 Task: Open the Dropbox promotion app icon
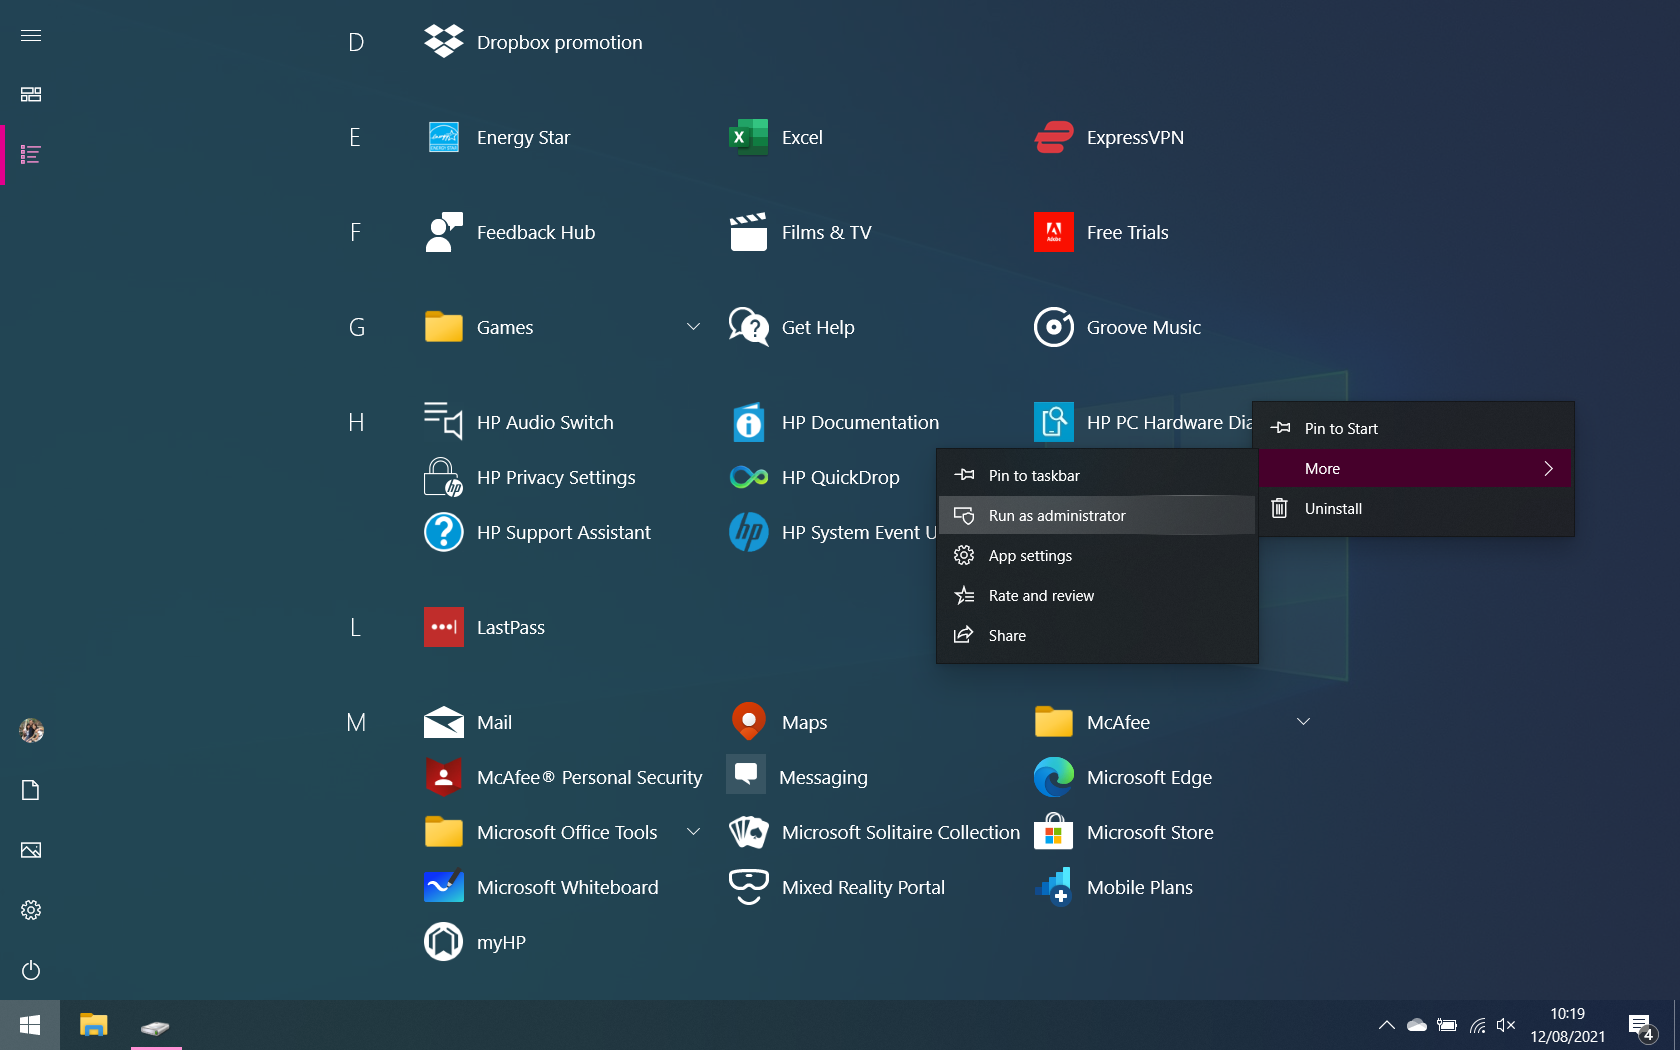tap(443, 42)
